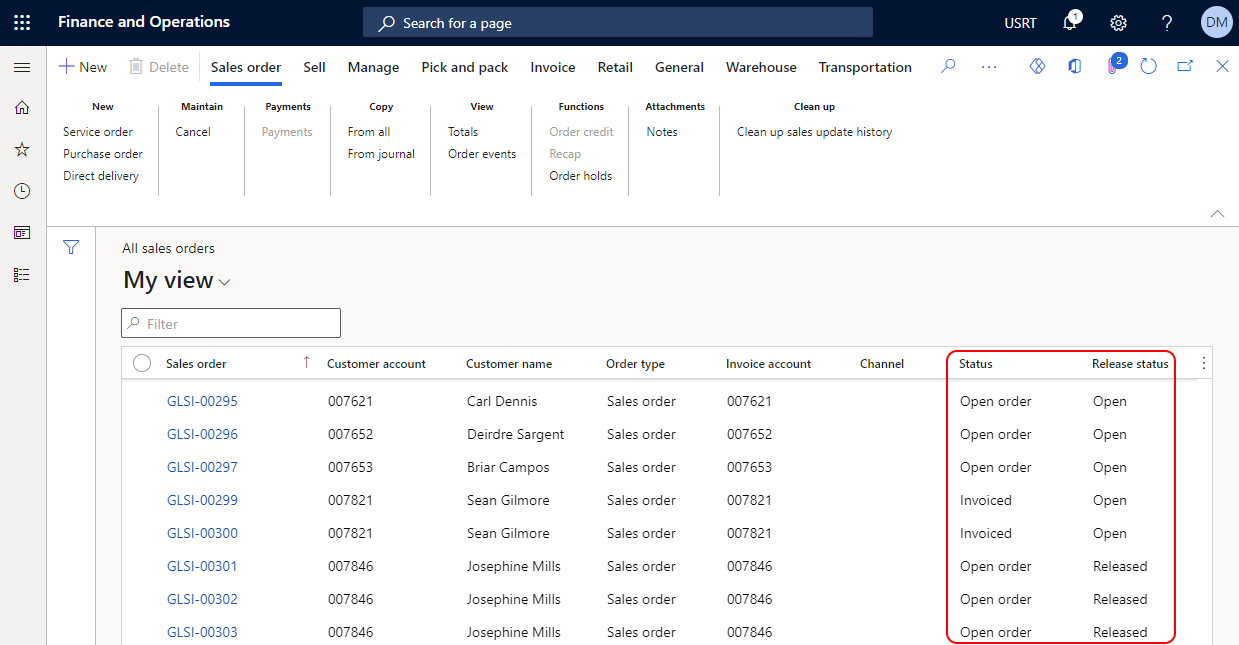The height and width of the screenshot is (645, 1239).
Task: Open the ellipsis more options in action pane
Action: pyautogui.click(x=989, y=66)
